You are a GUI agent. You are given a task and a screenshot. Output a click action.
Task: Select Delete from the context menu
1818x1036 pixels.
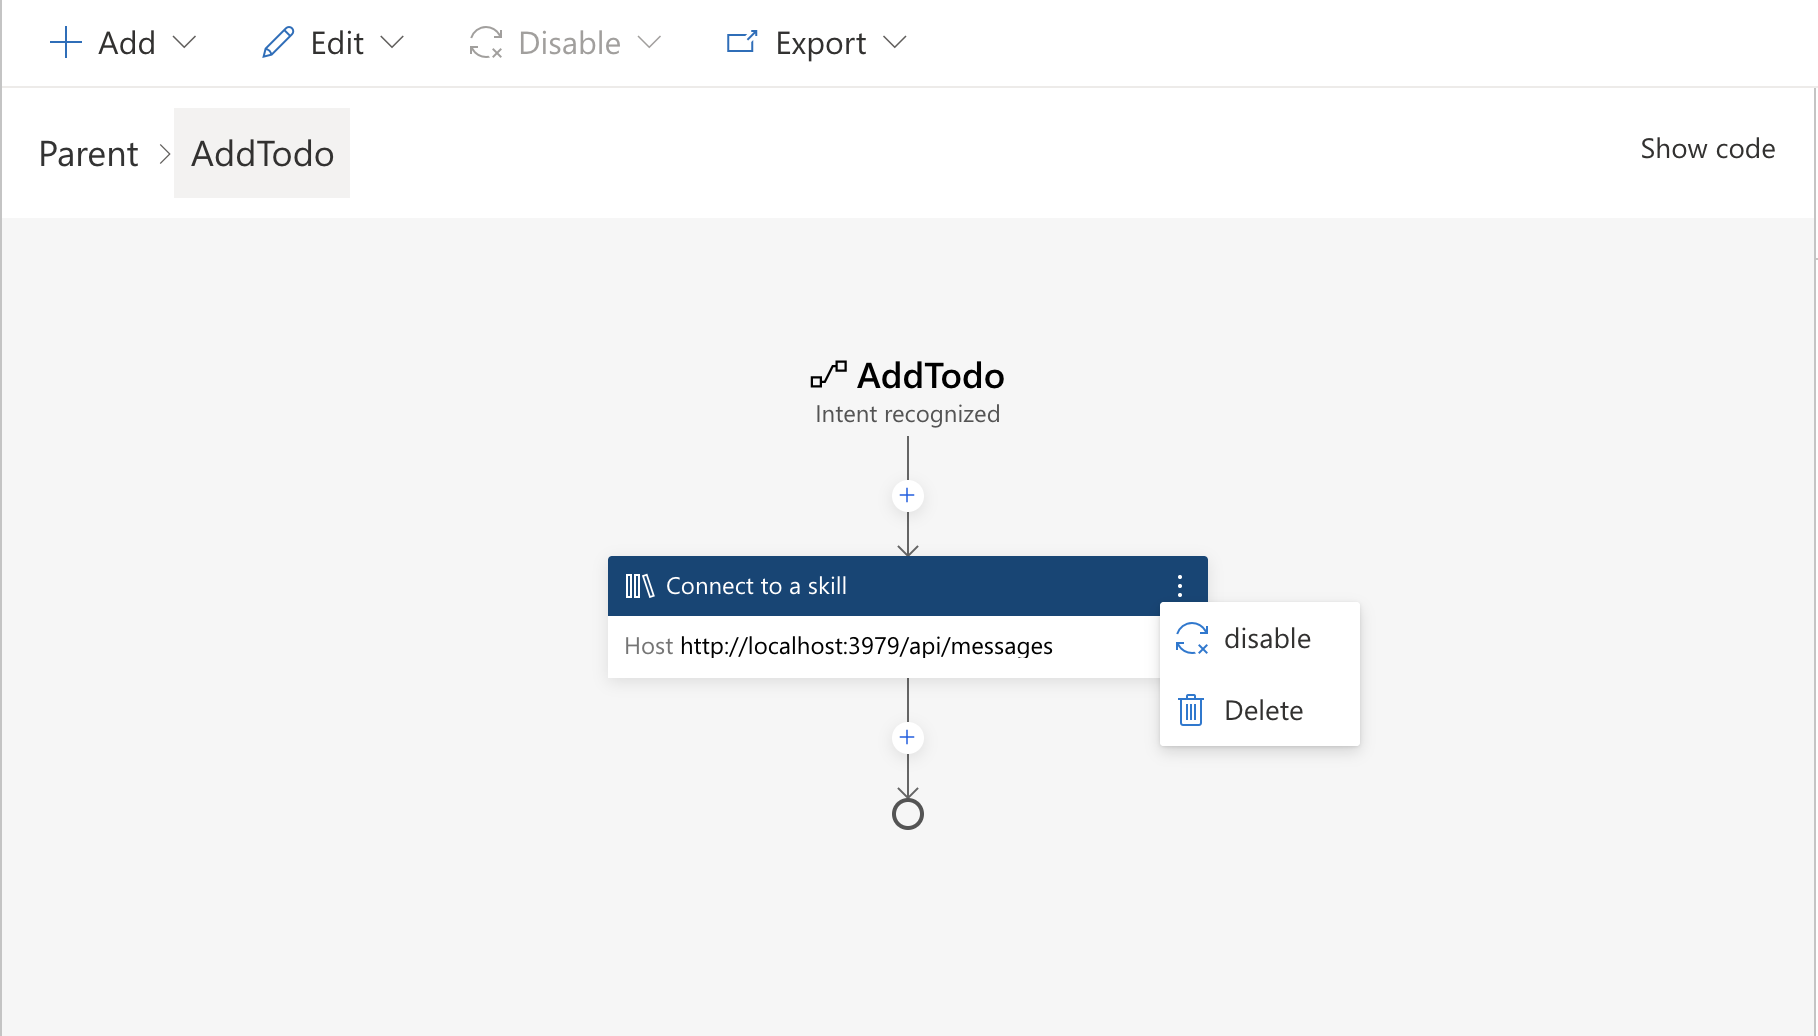(x=1264, y=710)
